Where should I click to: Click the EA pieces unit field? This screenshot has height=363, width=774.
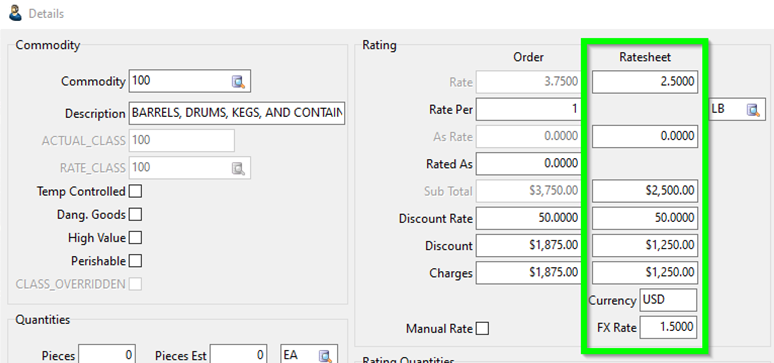(309, 355)
